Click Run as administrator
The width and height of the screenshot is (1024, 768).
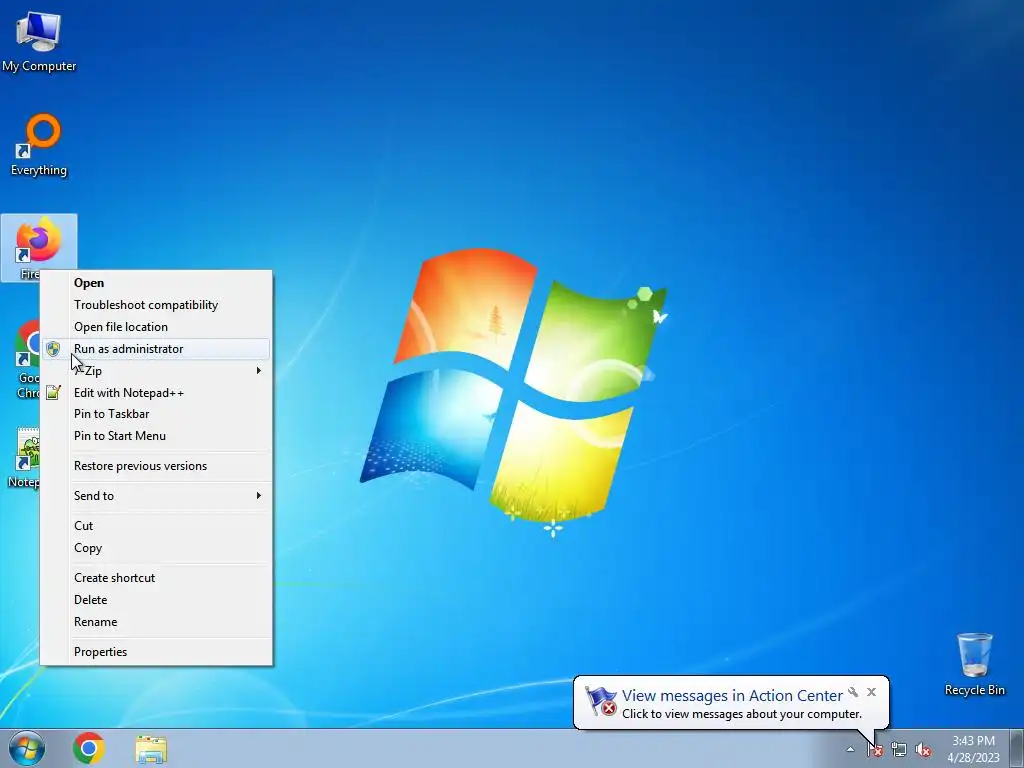[x=156, y=349]
